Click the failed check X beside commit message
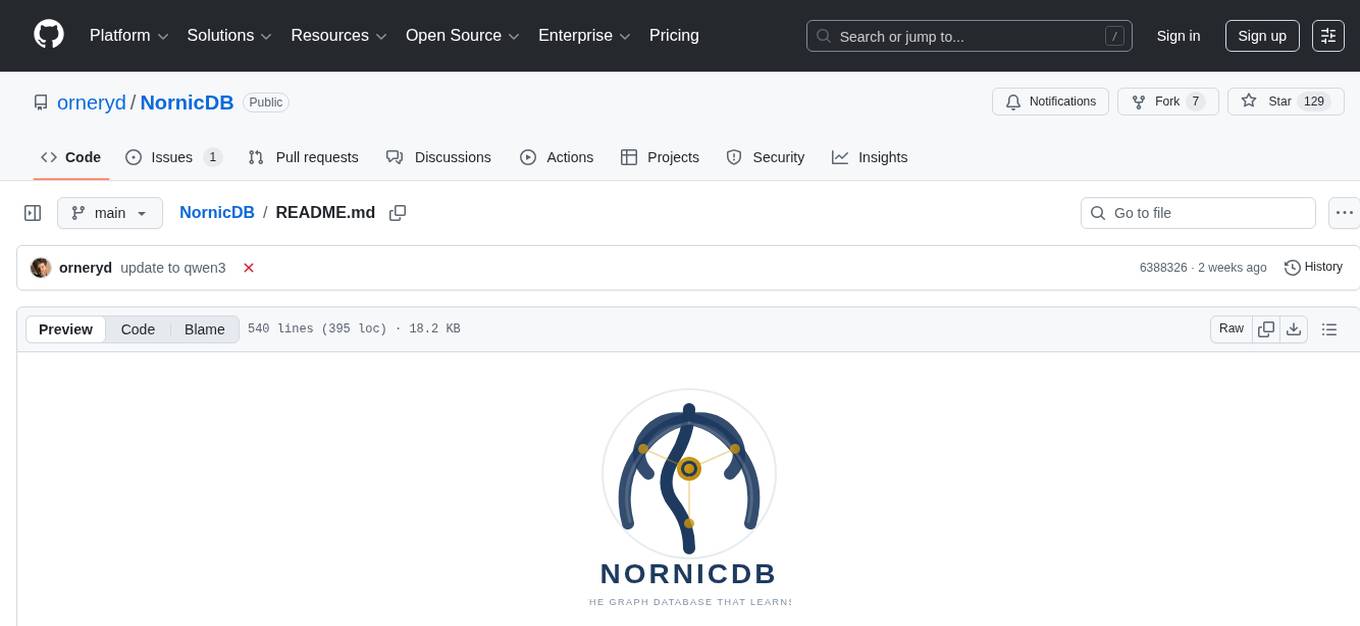Viewport: 1360px width, 626px height. click(x=248, y=267)
